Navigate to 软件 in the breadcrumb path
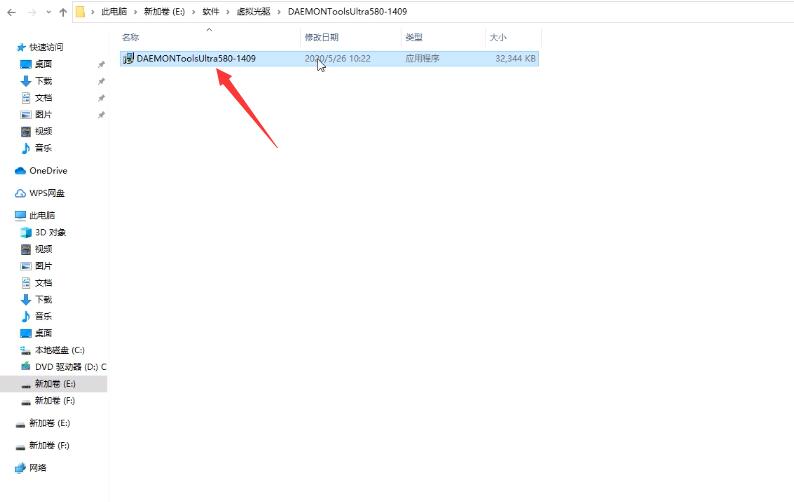Screen dimensions: 794x502 click(211, 12)
